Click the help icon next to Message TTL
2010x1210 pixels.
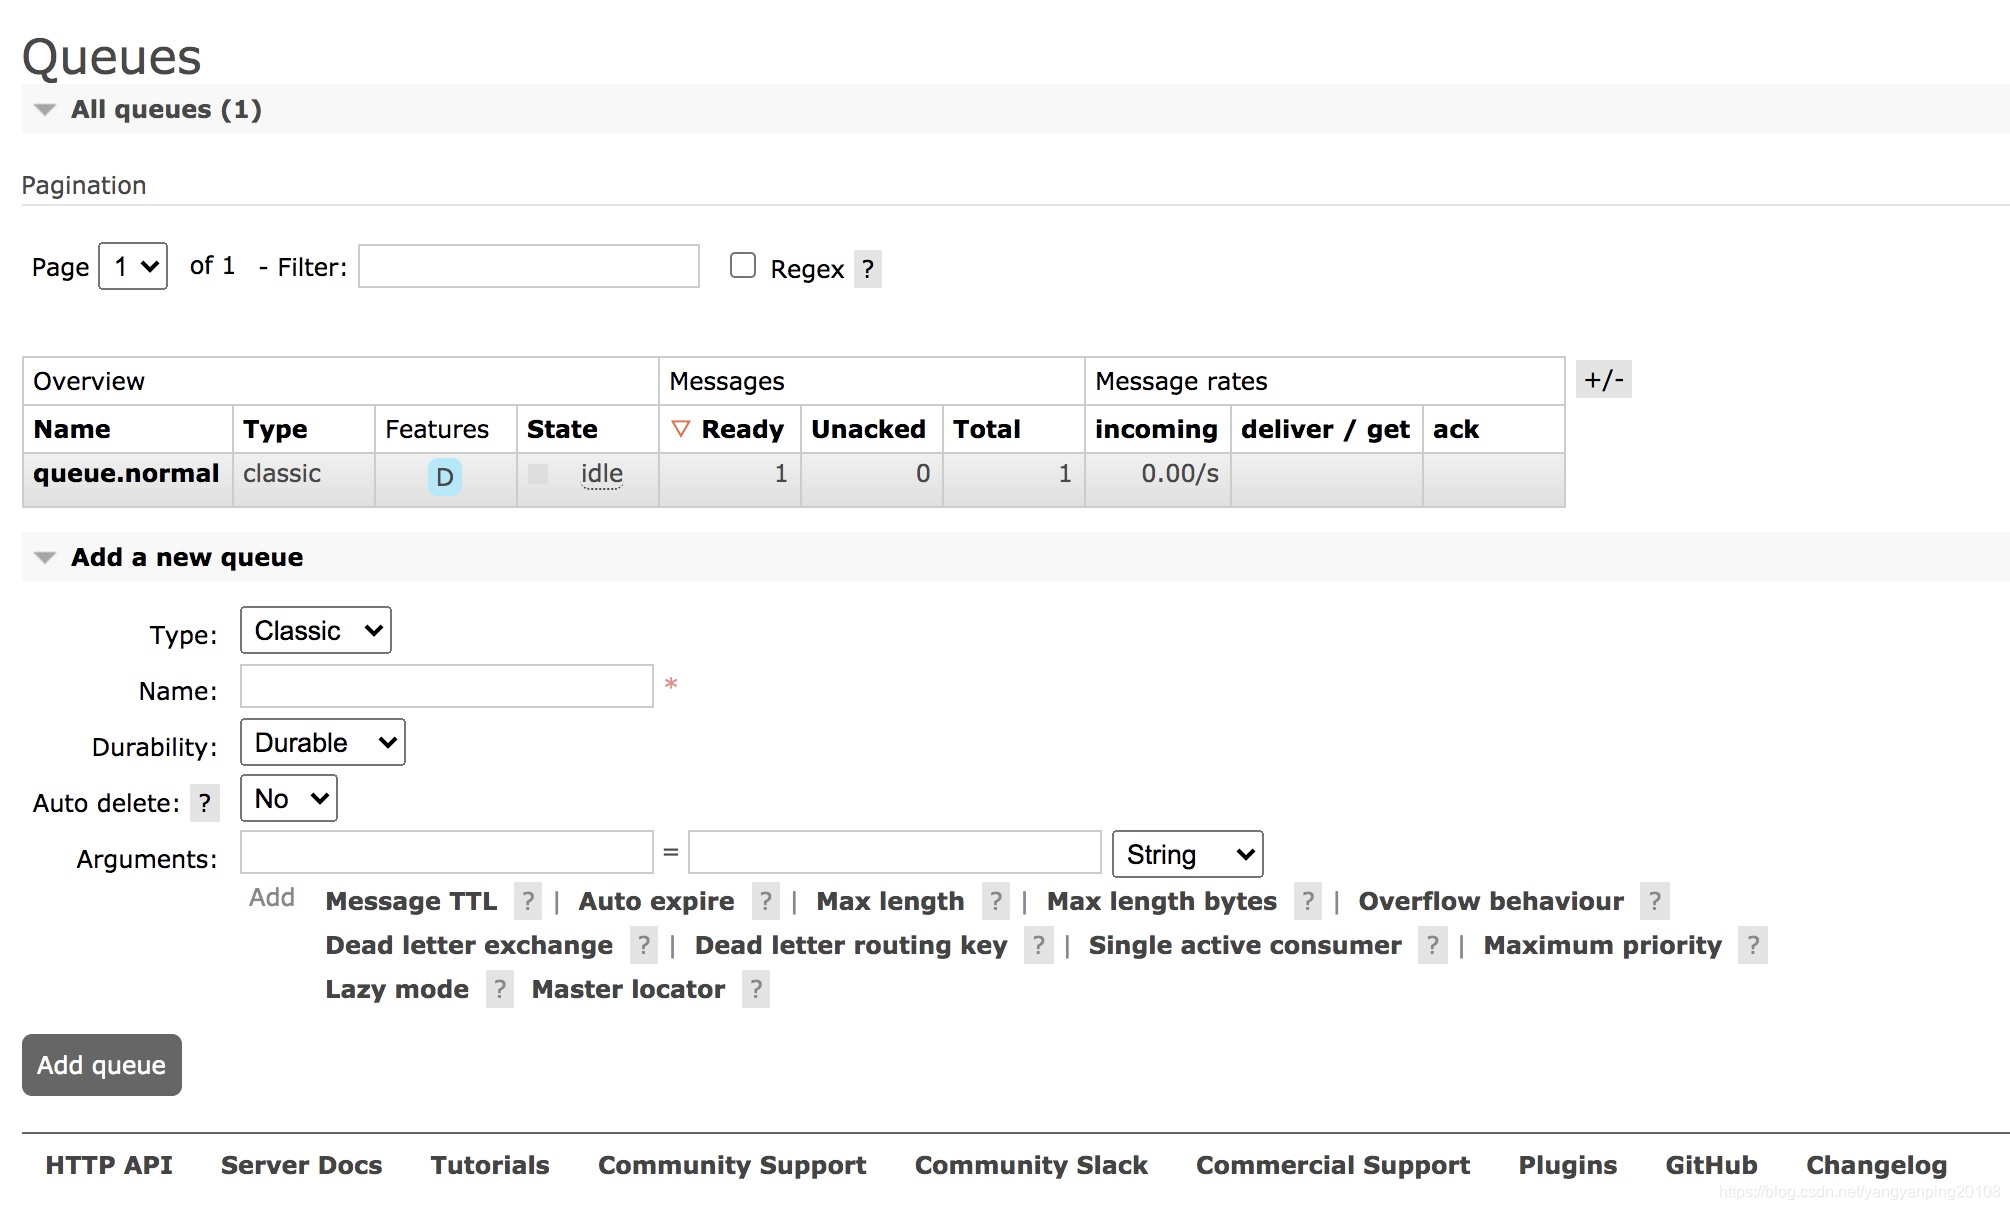[528, 901]
